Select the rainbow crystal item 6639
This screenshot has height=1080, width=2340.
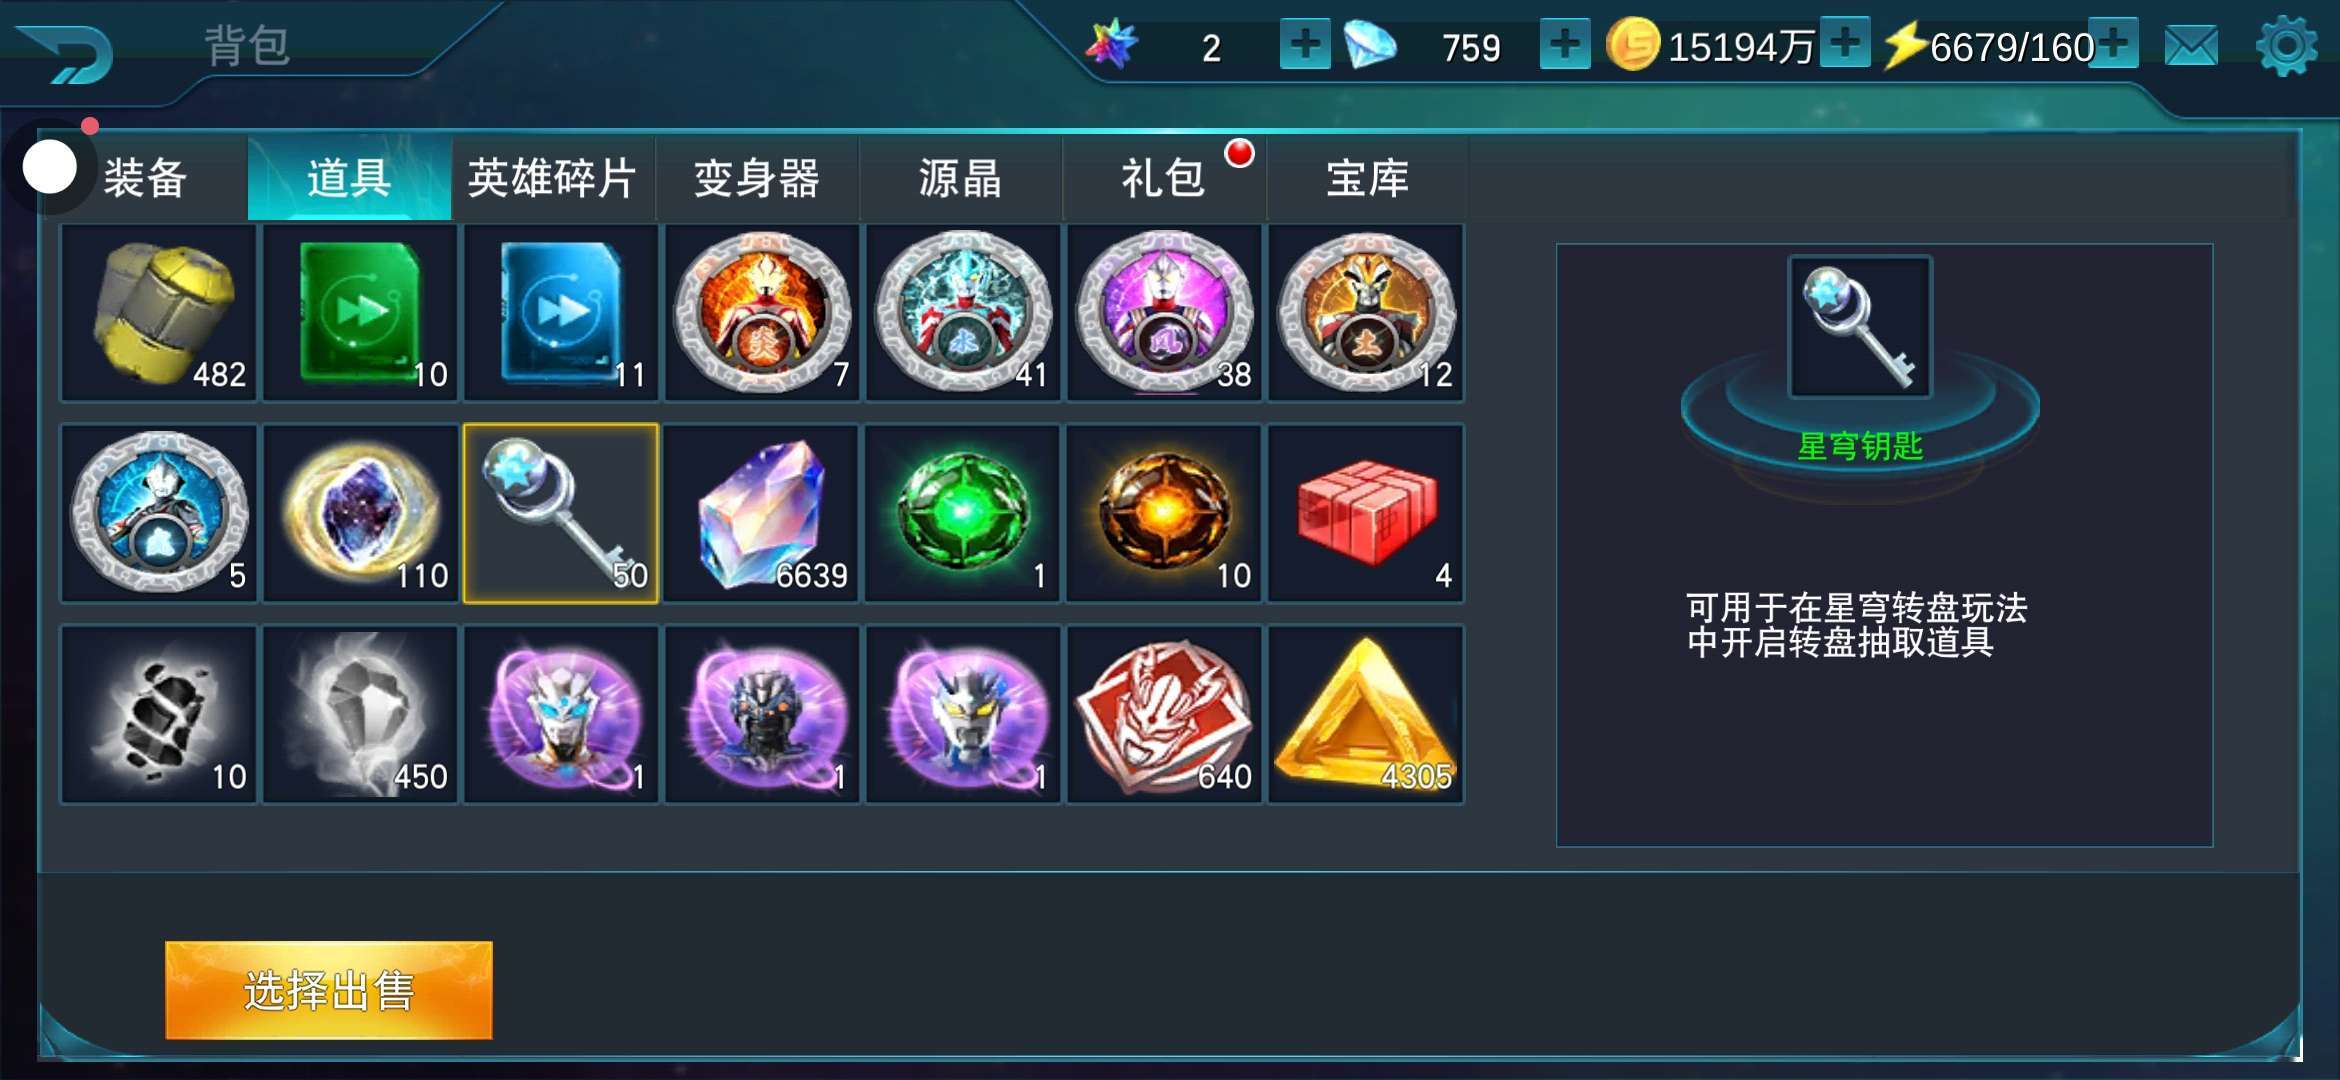tap(762, 514)
